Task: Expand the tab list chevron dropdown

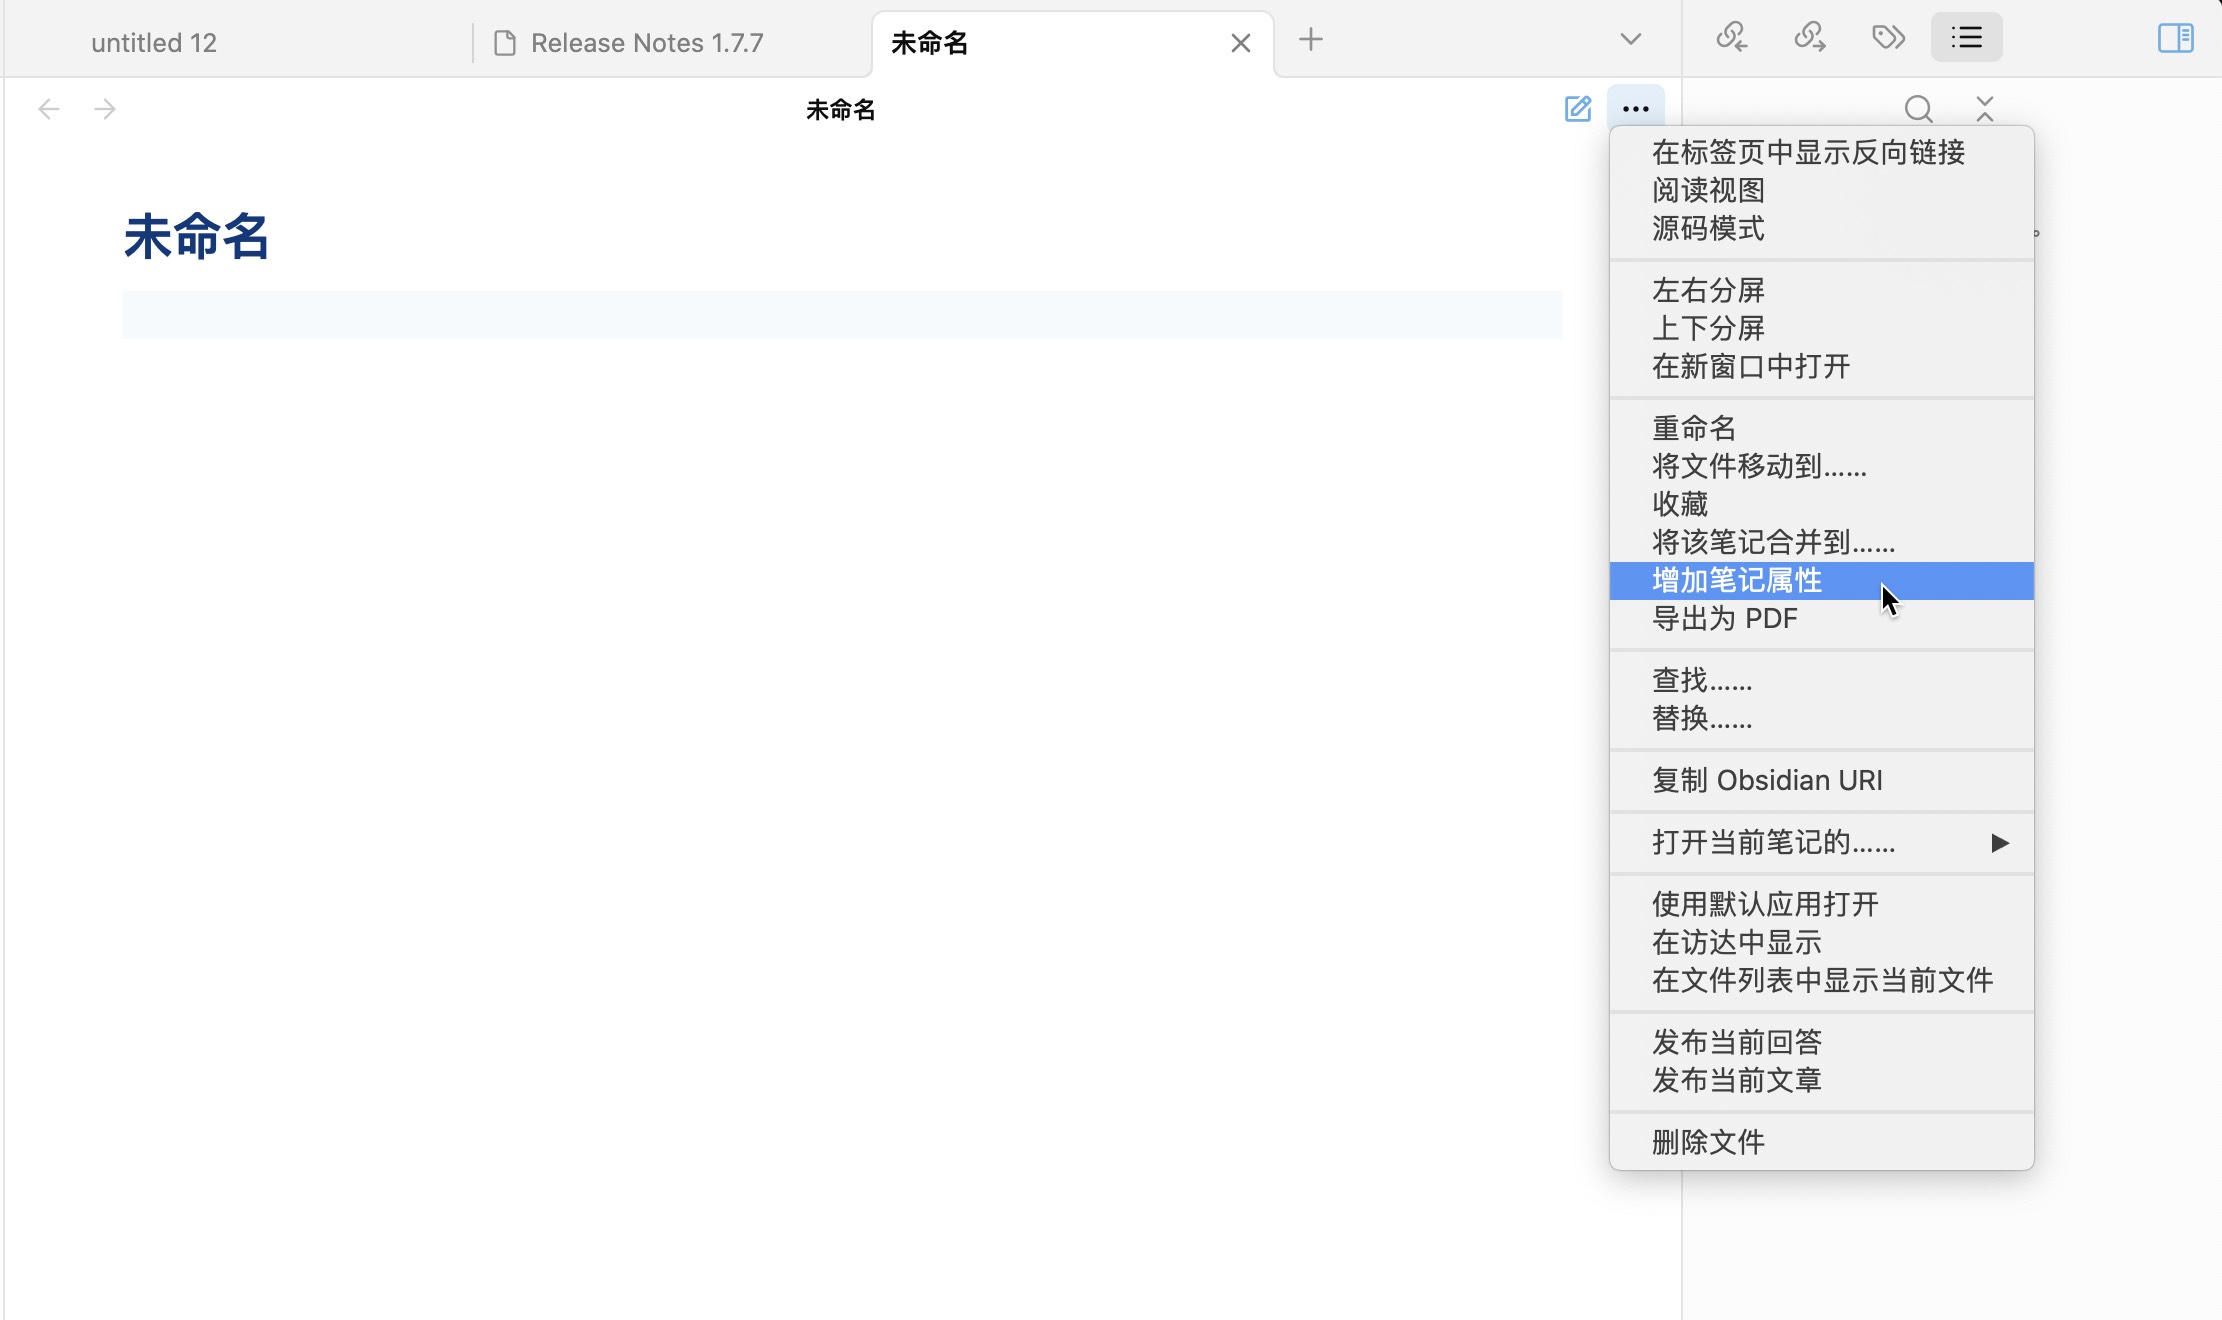Action: coord(1630,40)
